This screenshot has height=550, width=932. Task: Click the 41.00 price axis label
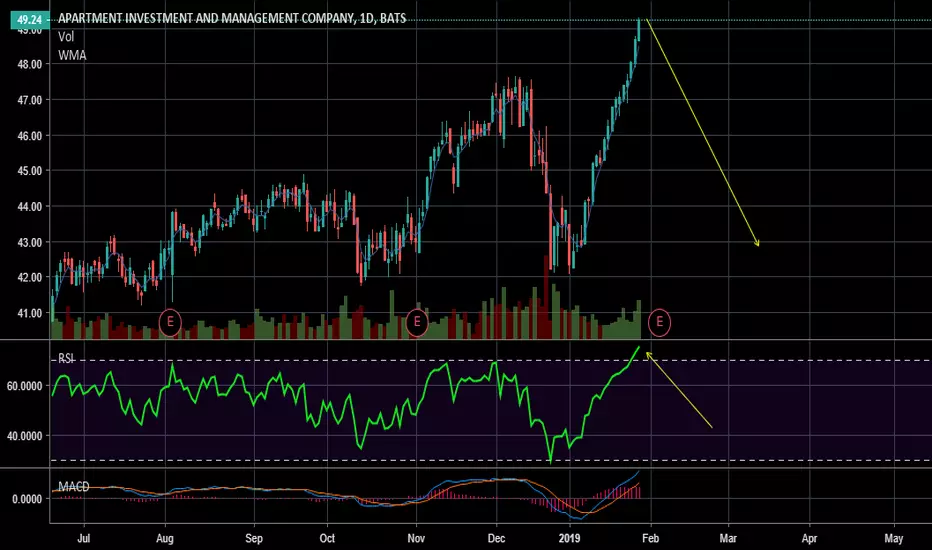(30, 313)
